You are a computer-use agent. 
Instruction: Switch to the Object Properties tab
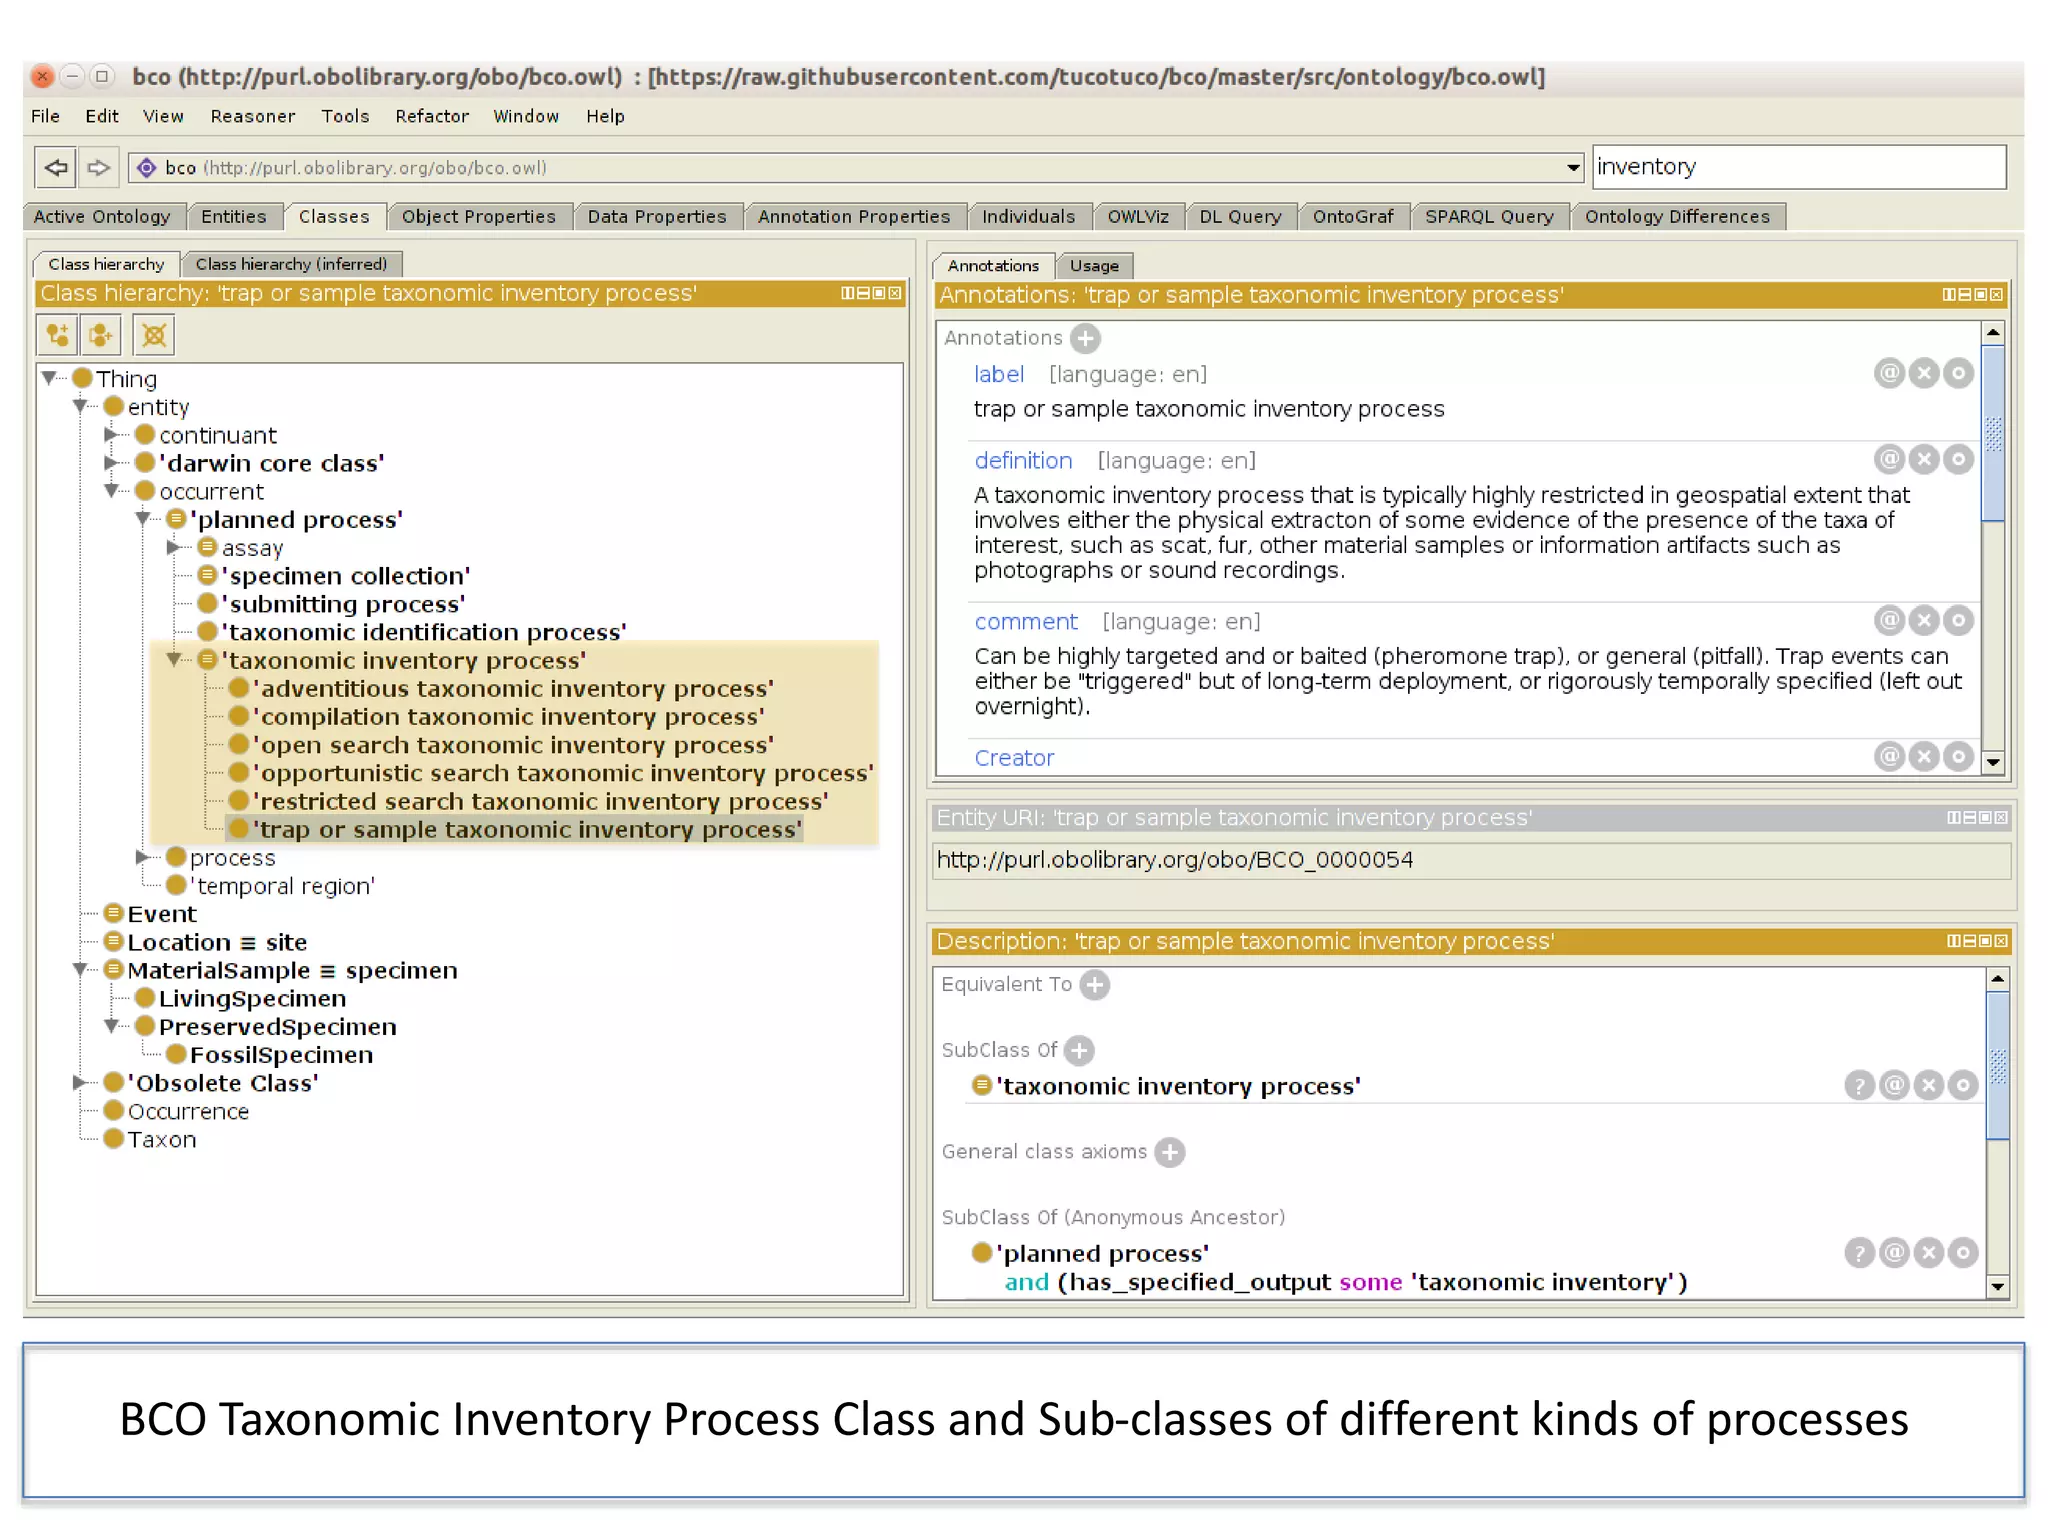(479, 216)
